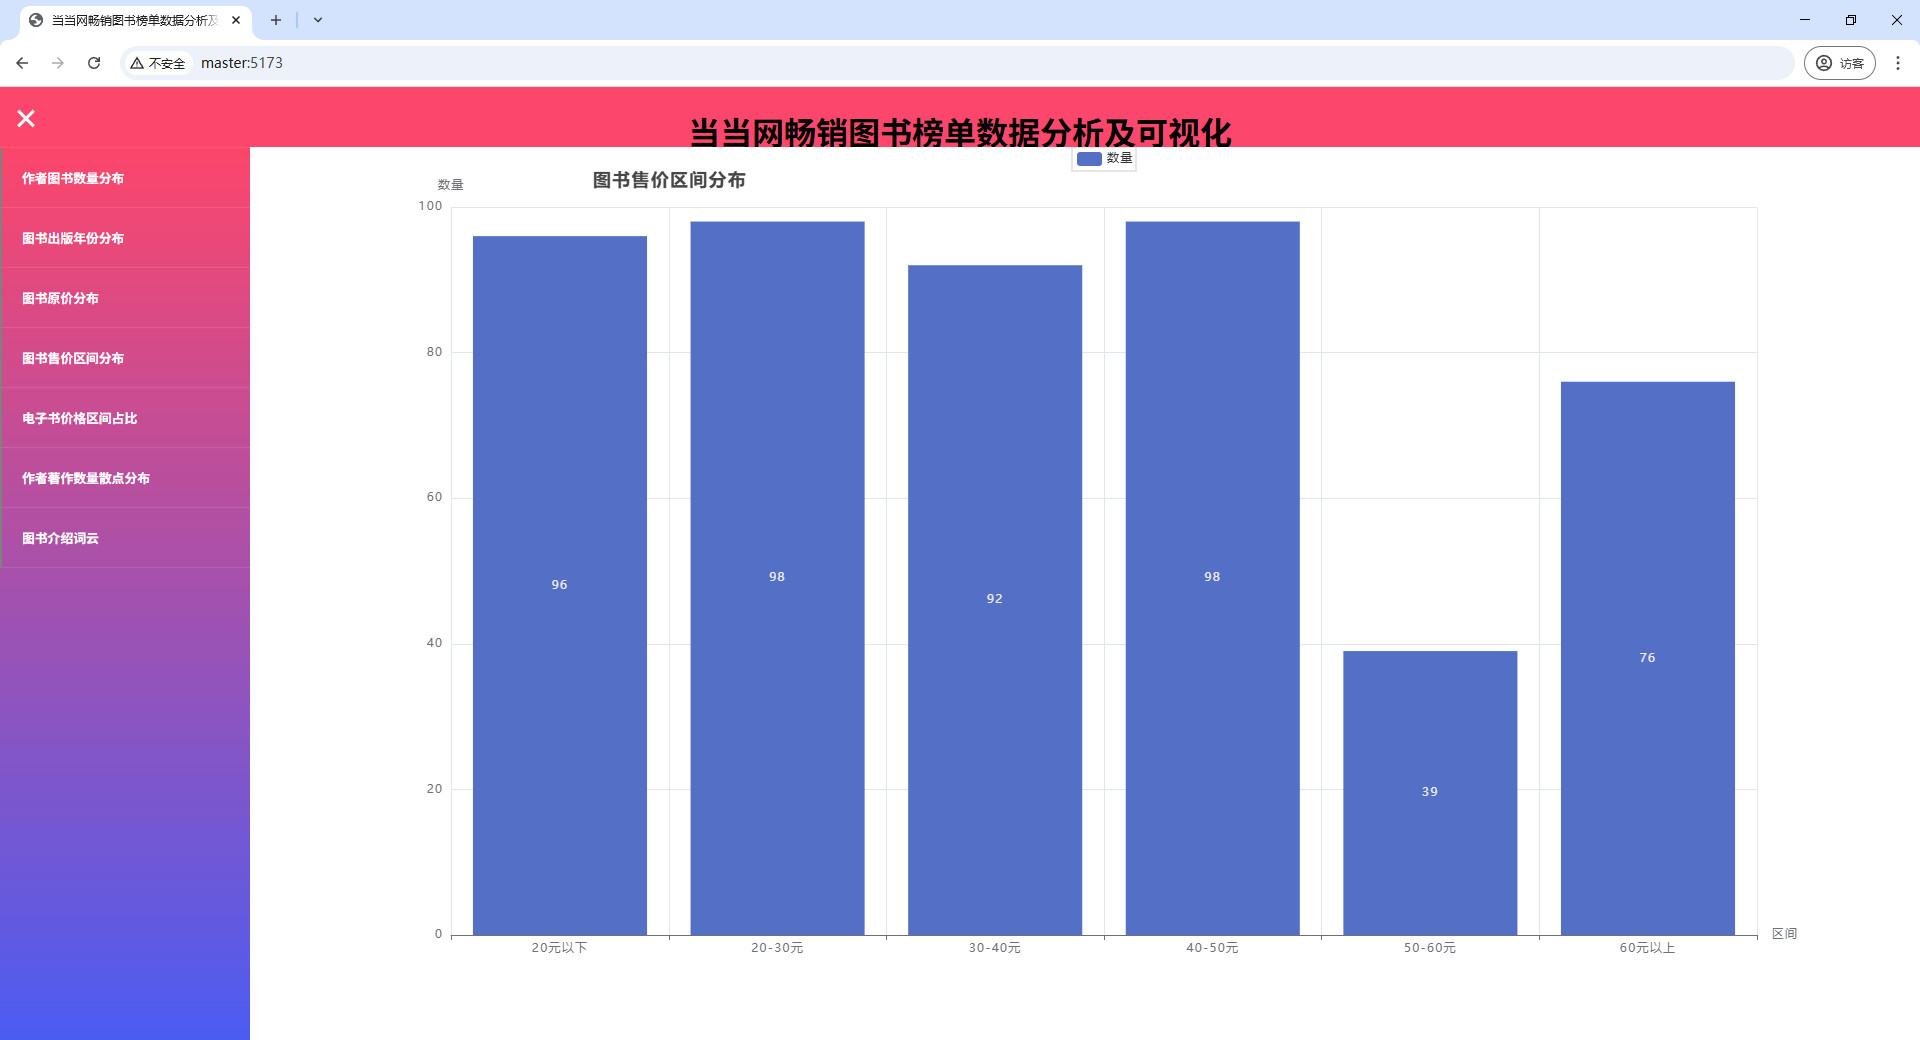This screenshot has width=1920, height=1040.
Task: Open a new browser tab
Action: click(276, 20)
